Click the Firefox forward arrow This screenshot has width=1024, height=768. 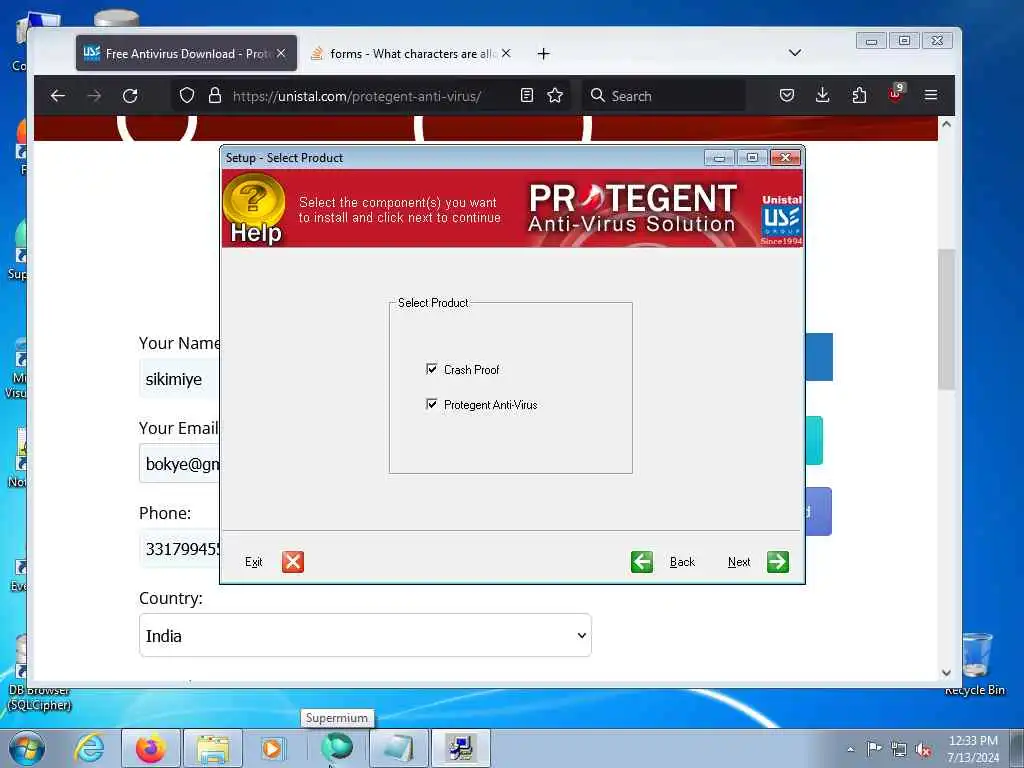coord(95,96)
